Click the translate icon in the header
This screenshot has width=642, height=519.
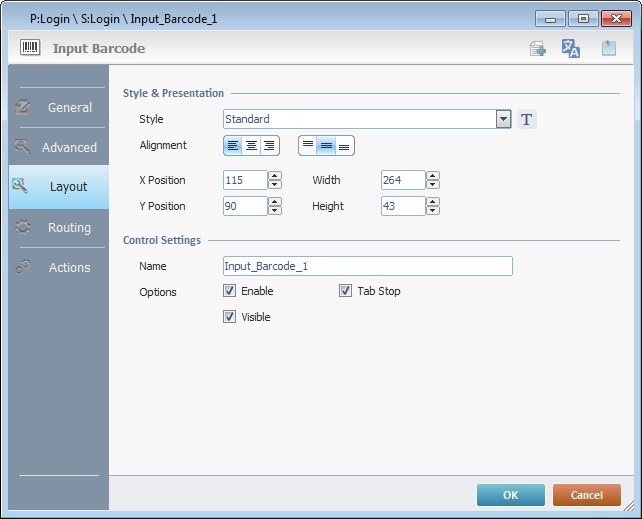point(571,49)
